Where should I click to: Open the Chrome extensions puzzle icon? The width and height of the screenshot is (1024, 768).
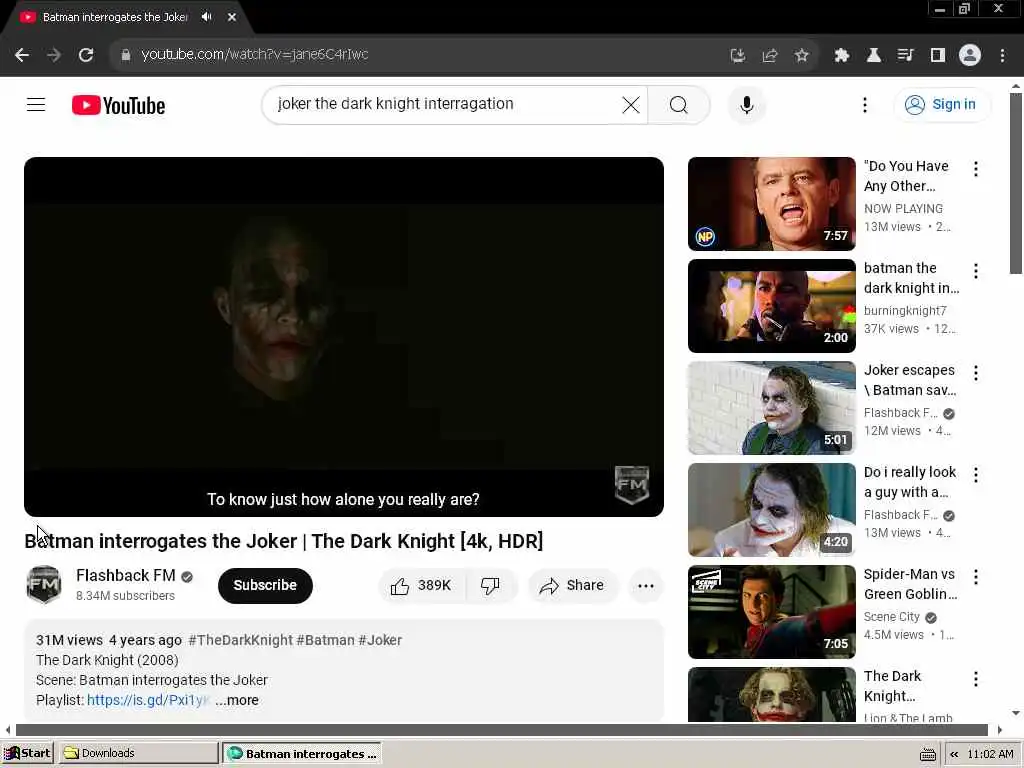coord(842,56)
